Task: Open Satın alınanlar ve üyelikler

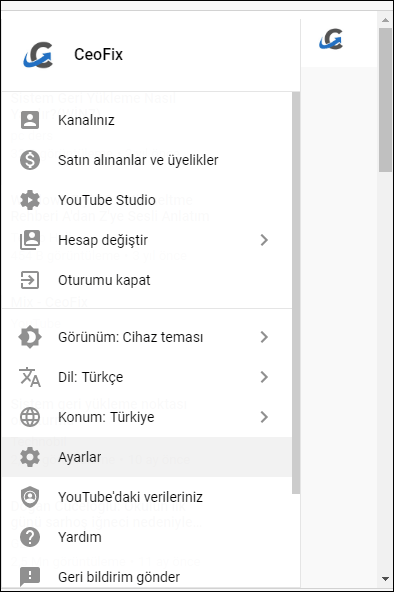Action: (x=147, y=160)
